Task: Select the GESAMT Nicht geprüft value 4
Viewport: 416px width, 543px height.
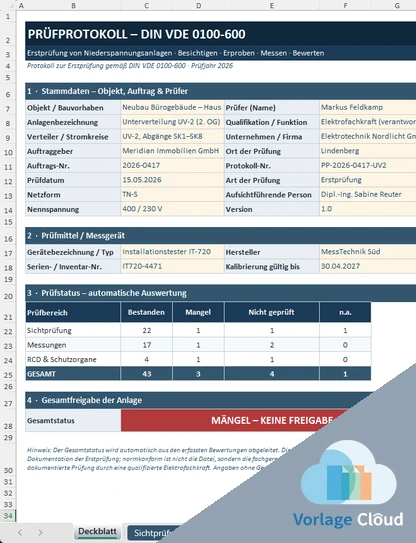Action: coord(272,374)
